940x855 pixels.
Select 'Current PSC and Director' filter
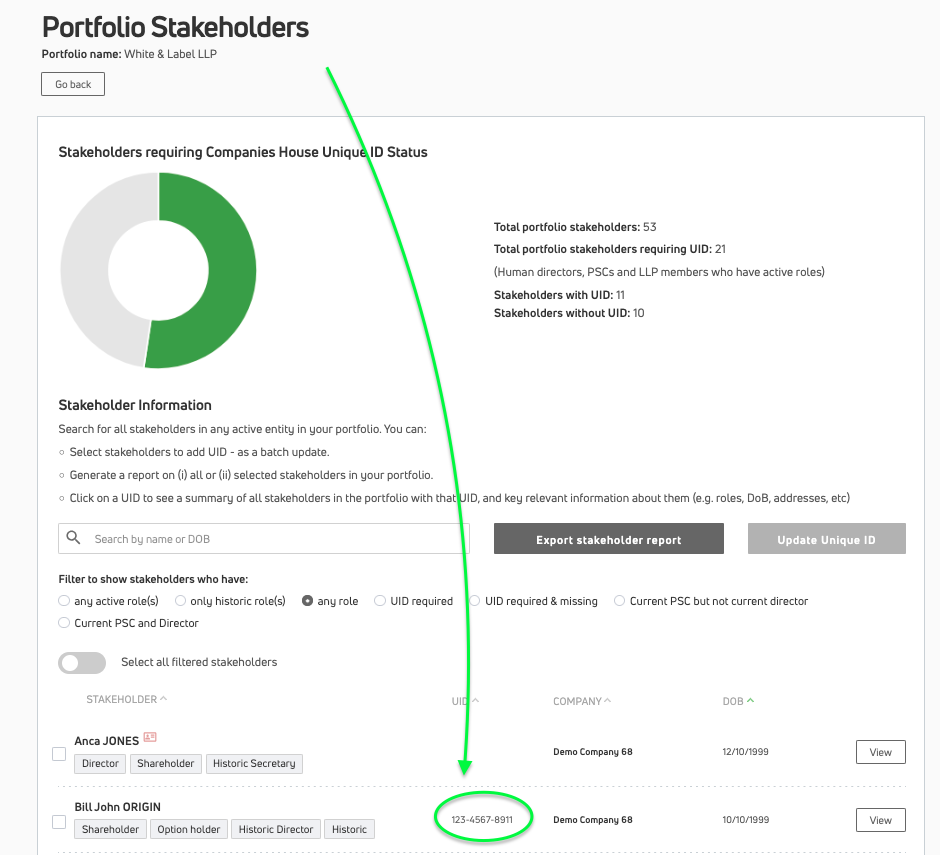coord(65,623)
